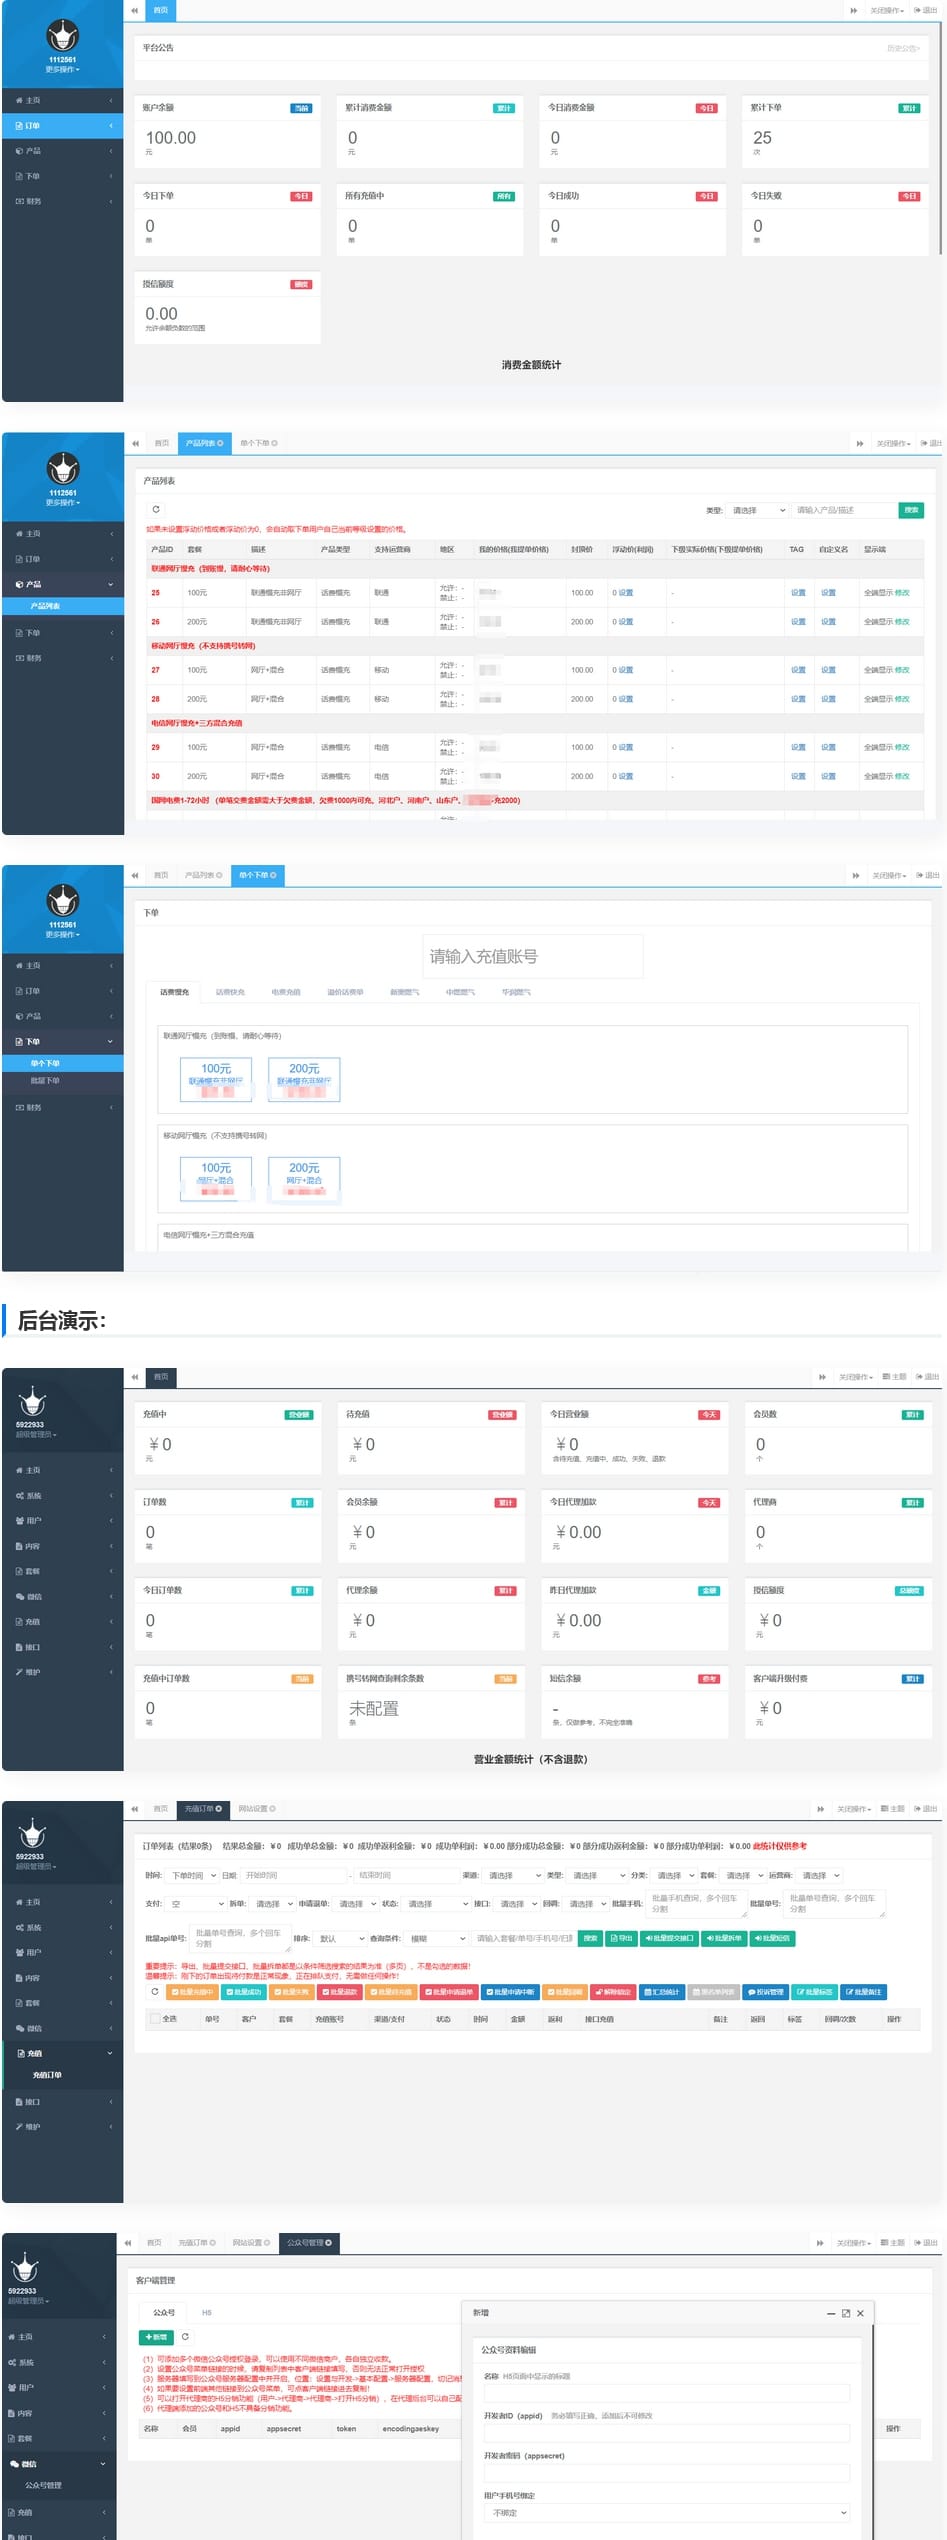Click the 解除锁定 unlock button
Viewport: 947px width, 2540px height.
[613, 1992]
